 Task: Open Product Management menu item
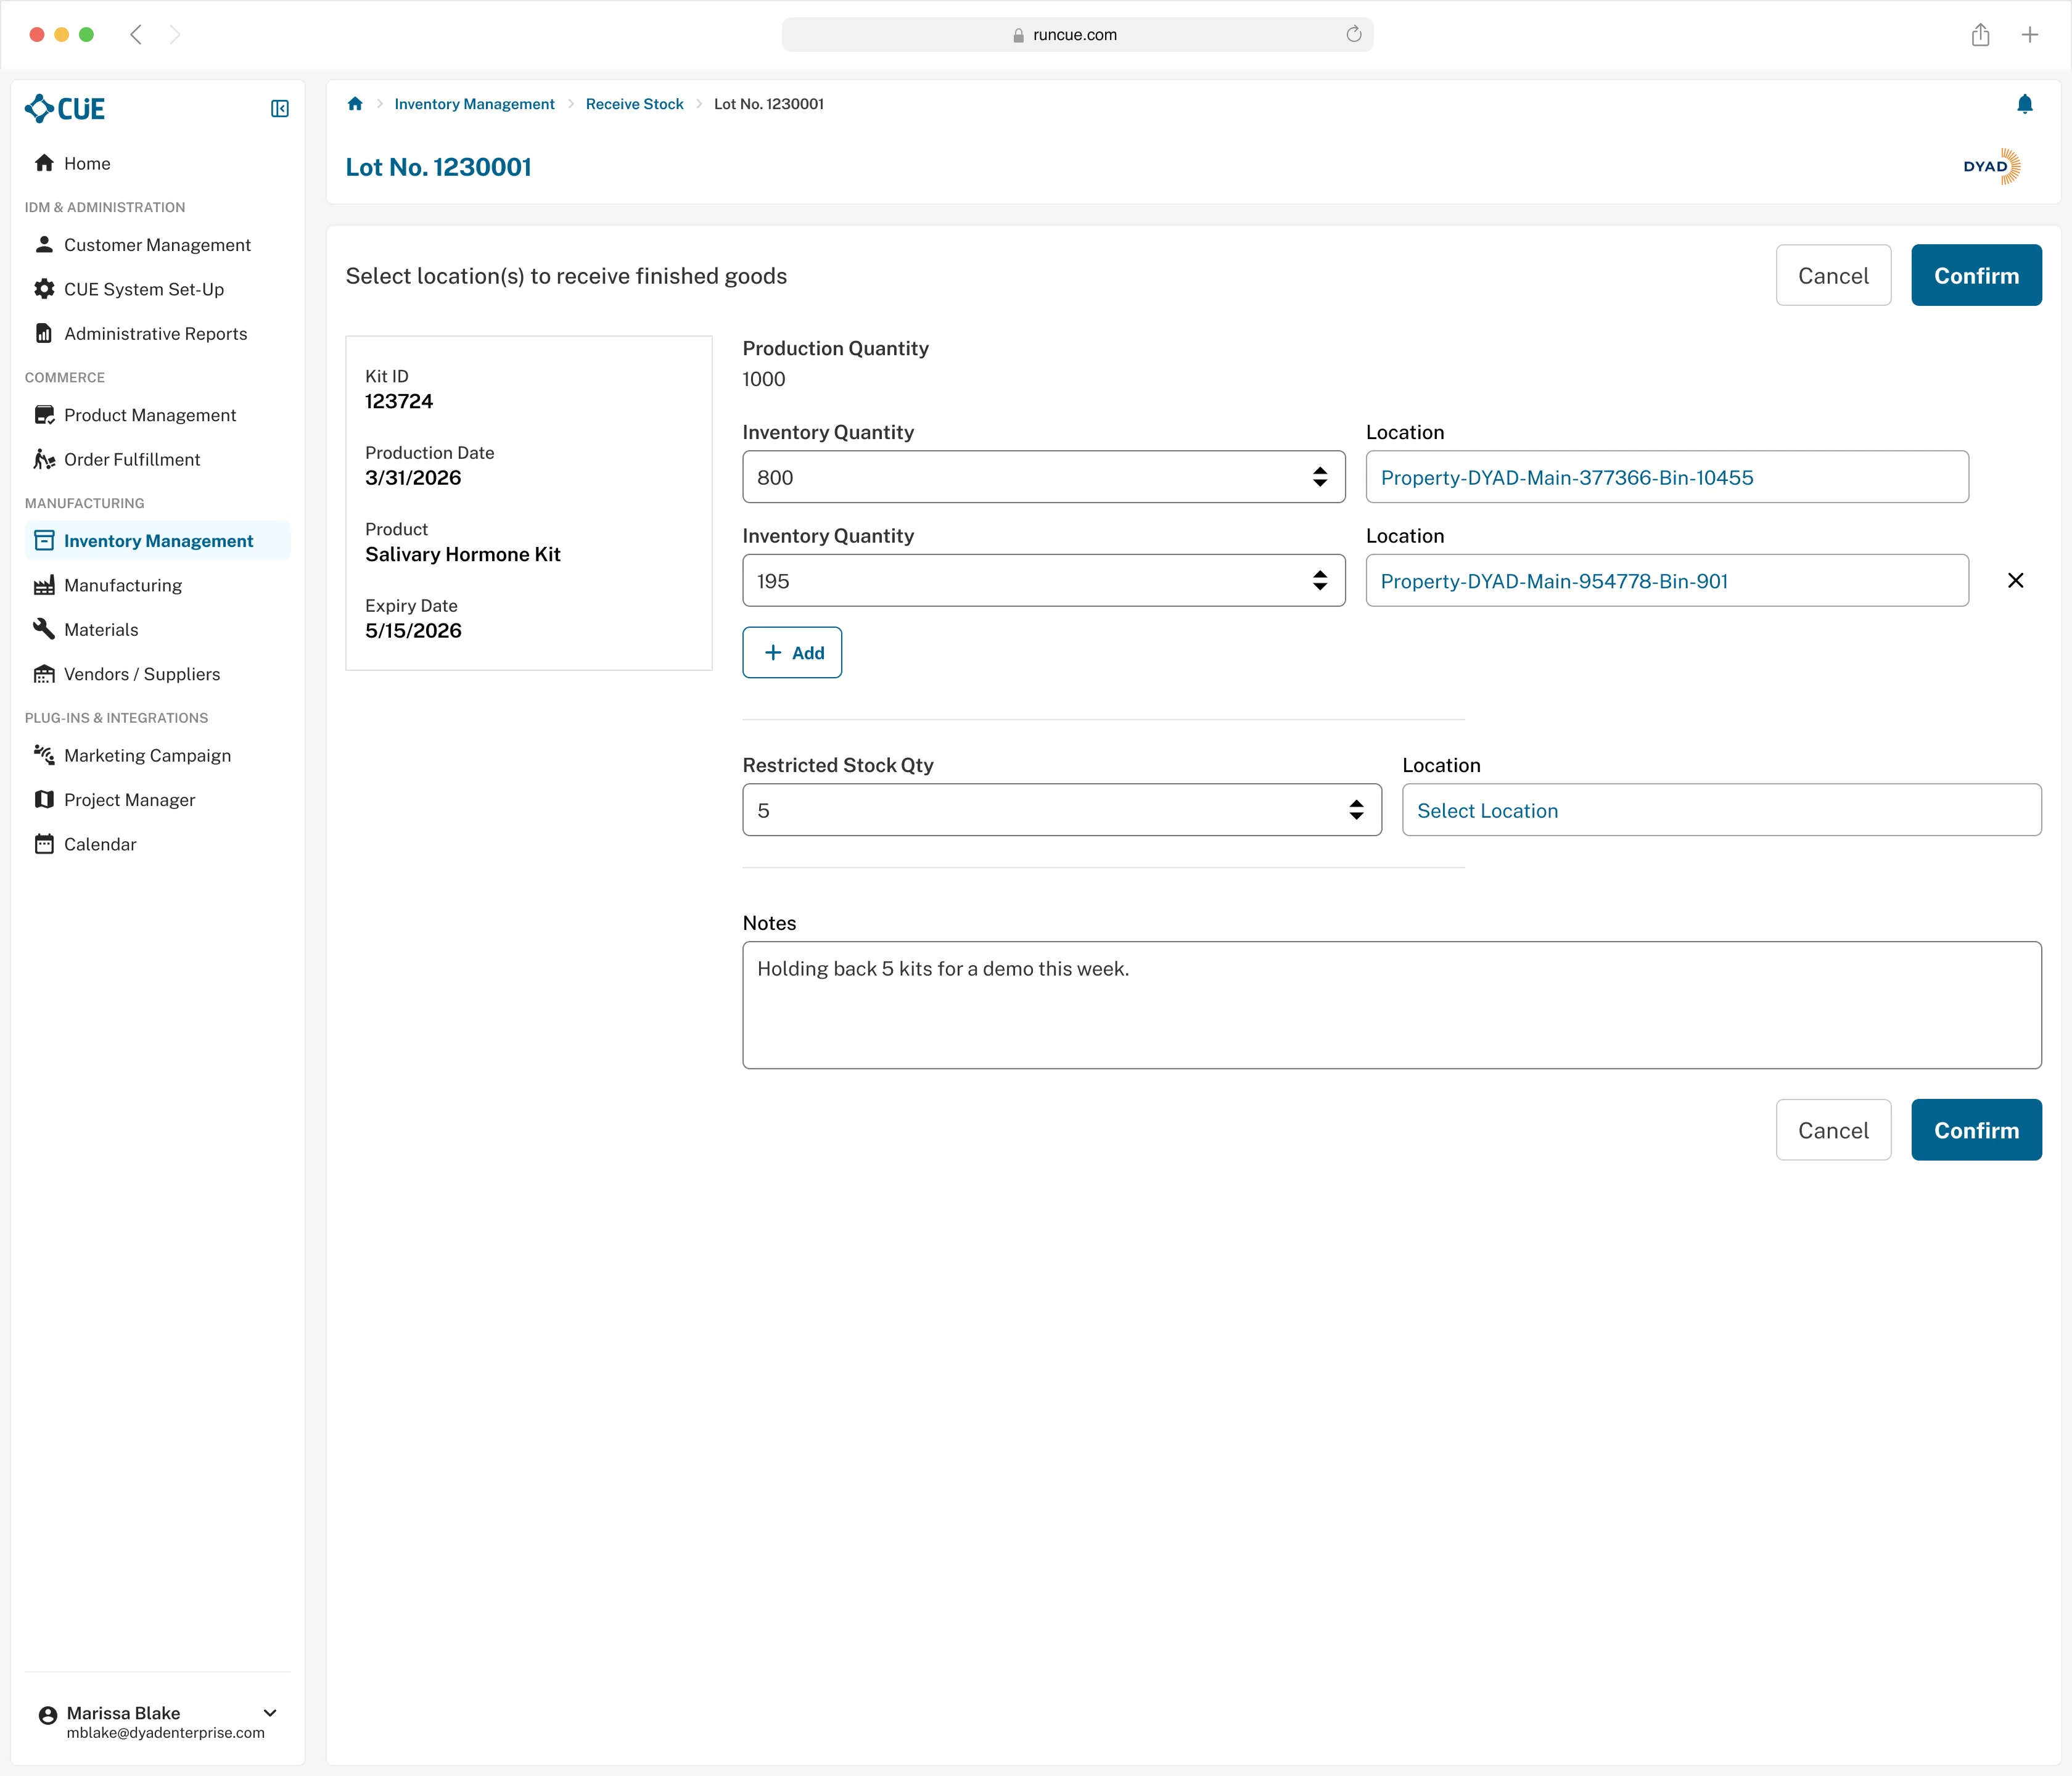tap(157, 415)
